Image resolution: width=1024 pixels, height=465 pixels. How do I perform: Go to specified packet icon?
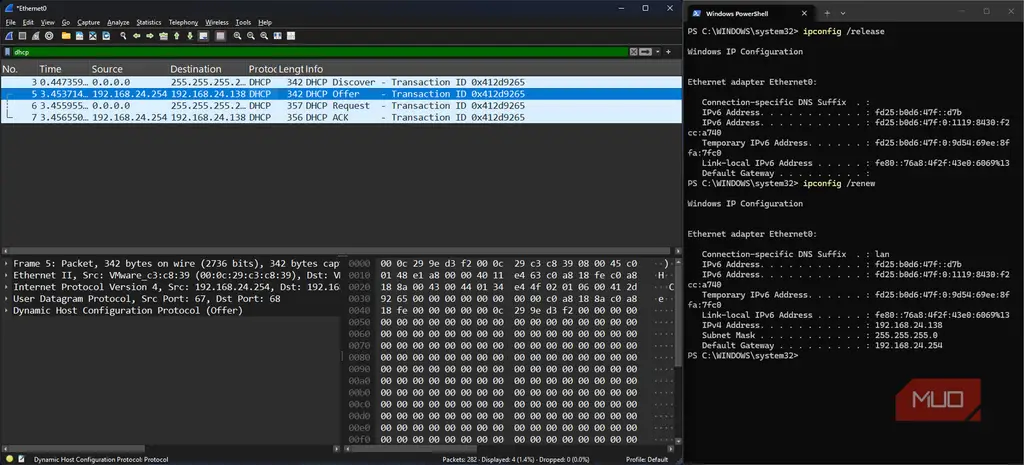163,36
